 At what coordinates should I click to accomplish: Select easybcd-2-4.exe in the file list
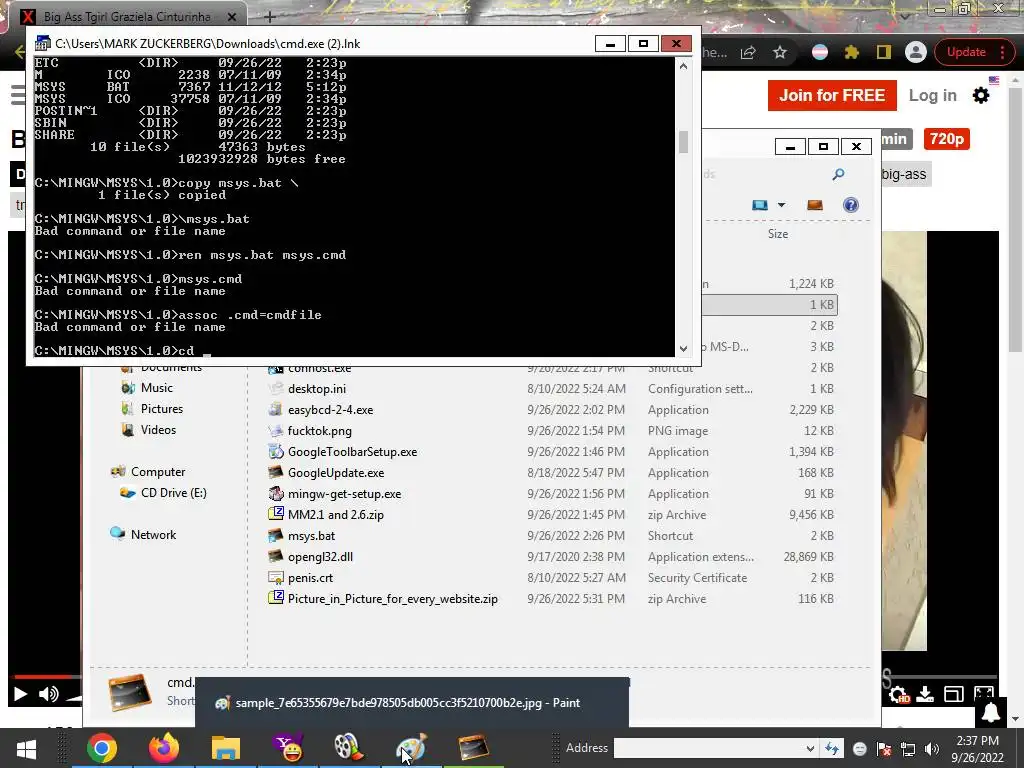point(330,409)
